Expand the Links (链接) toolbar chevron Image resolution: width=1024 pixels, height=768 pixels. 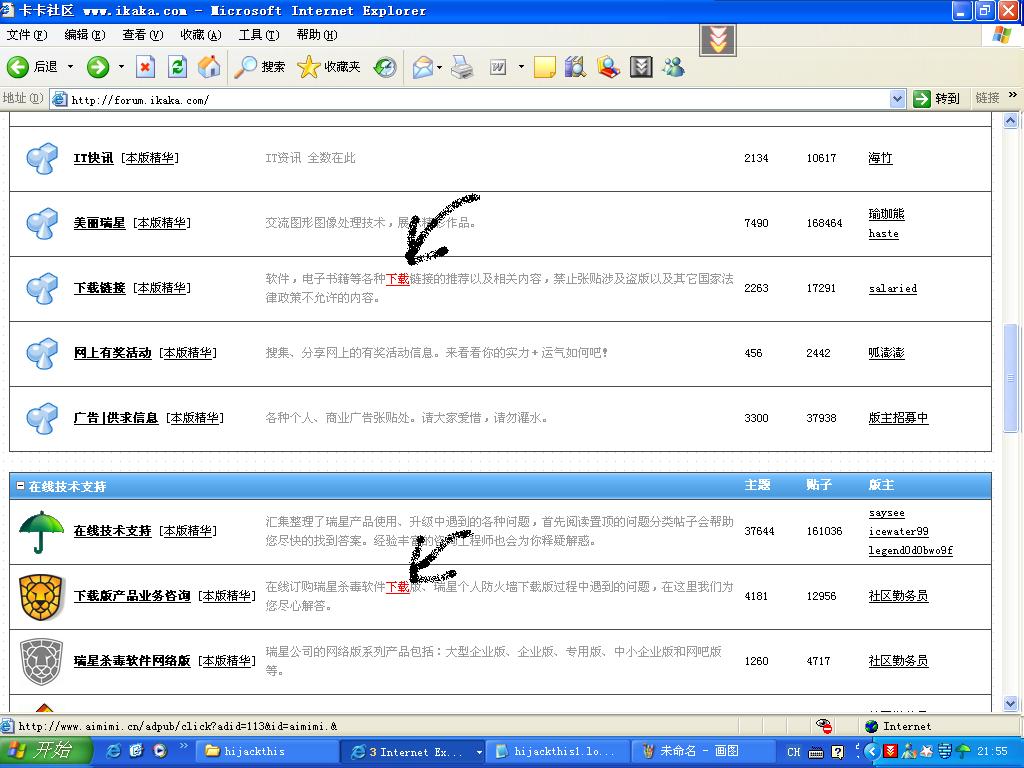pos(1013,95)
